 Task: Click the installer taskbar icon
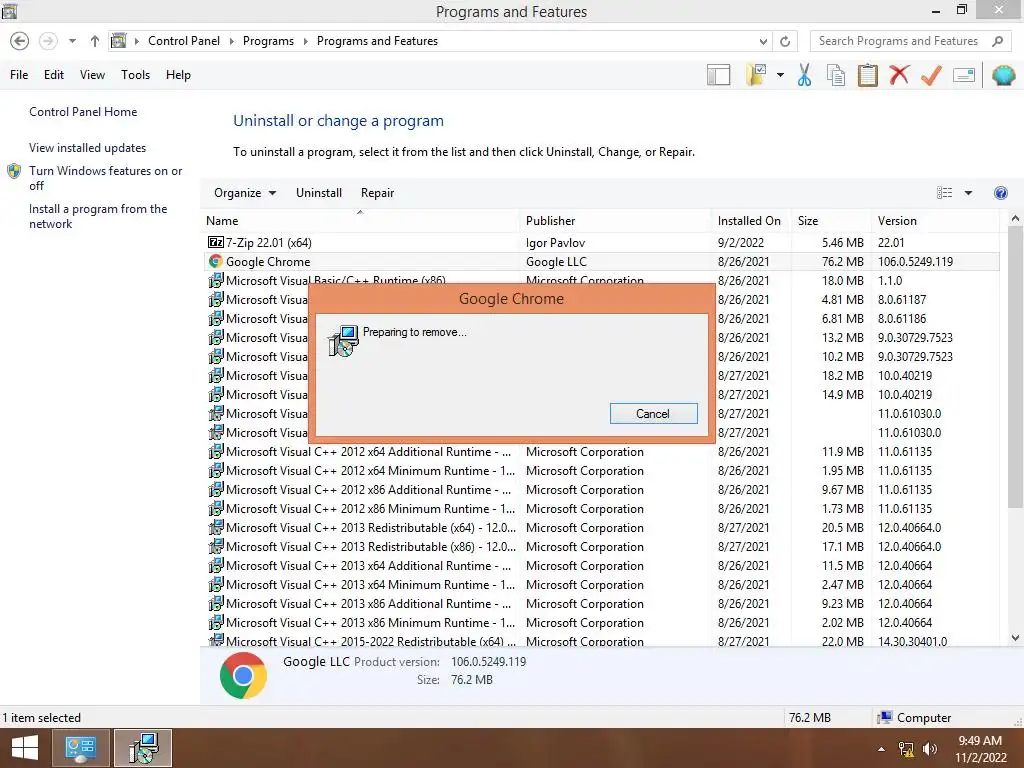click(x=143, y=748)
